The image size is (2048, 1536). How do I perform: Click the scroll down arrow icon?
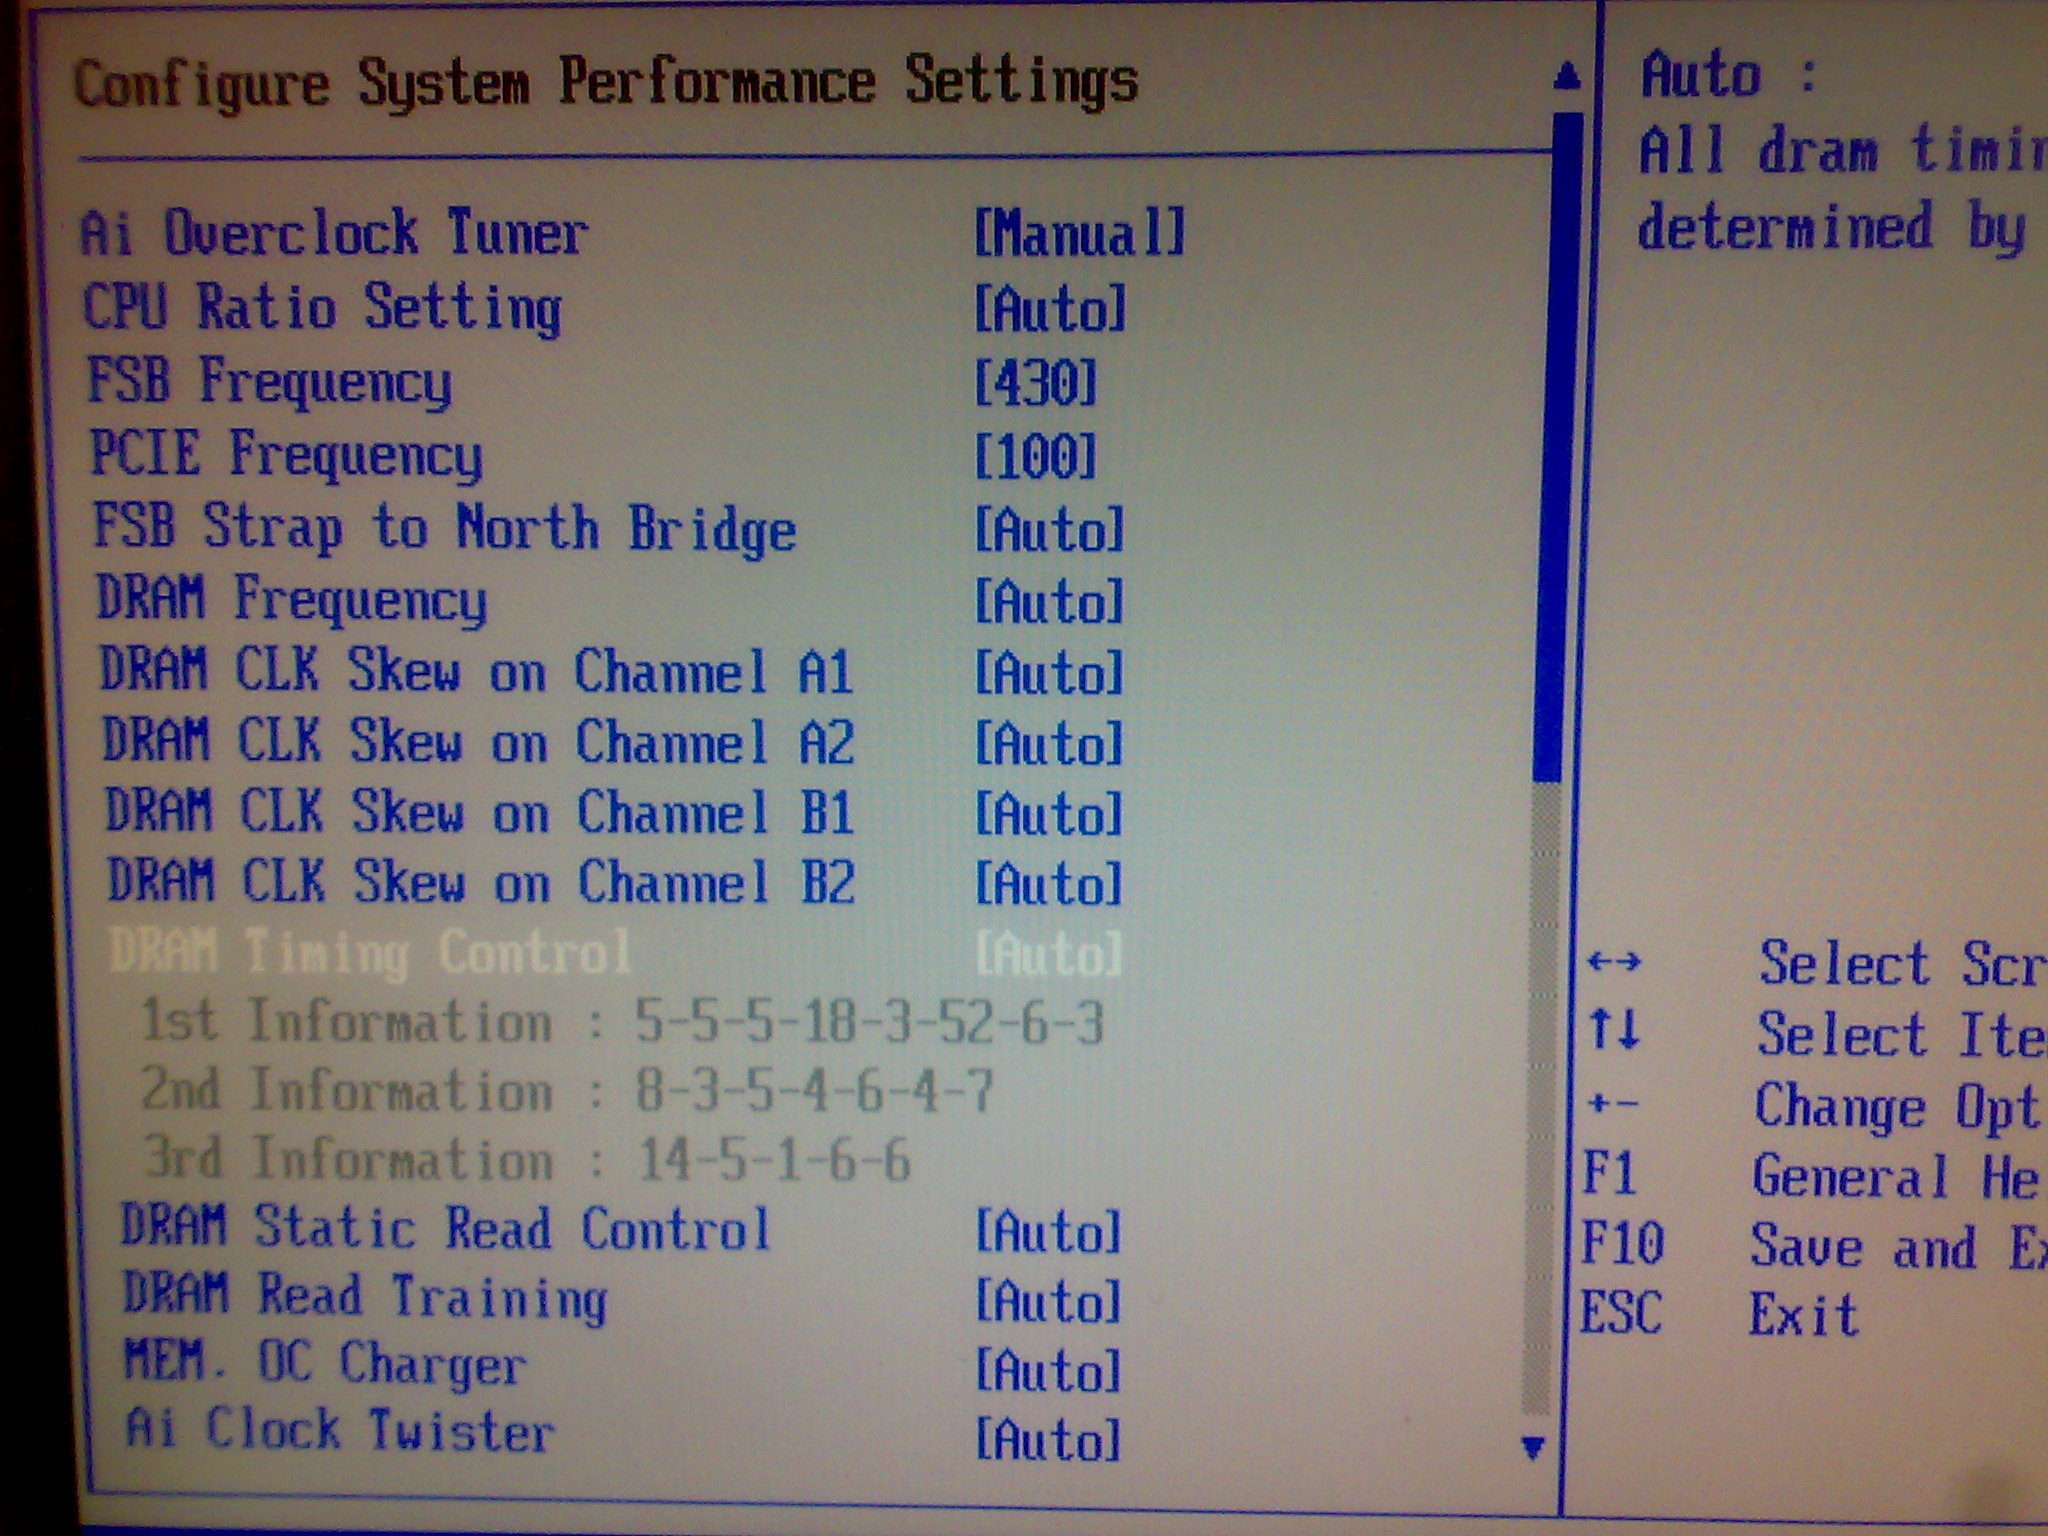tap(1532, 1447)
